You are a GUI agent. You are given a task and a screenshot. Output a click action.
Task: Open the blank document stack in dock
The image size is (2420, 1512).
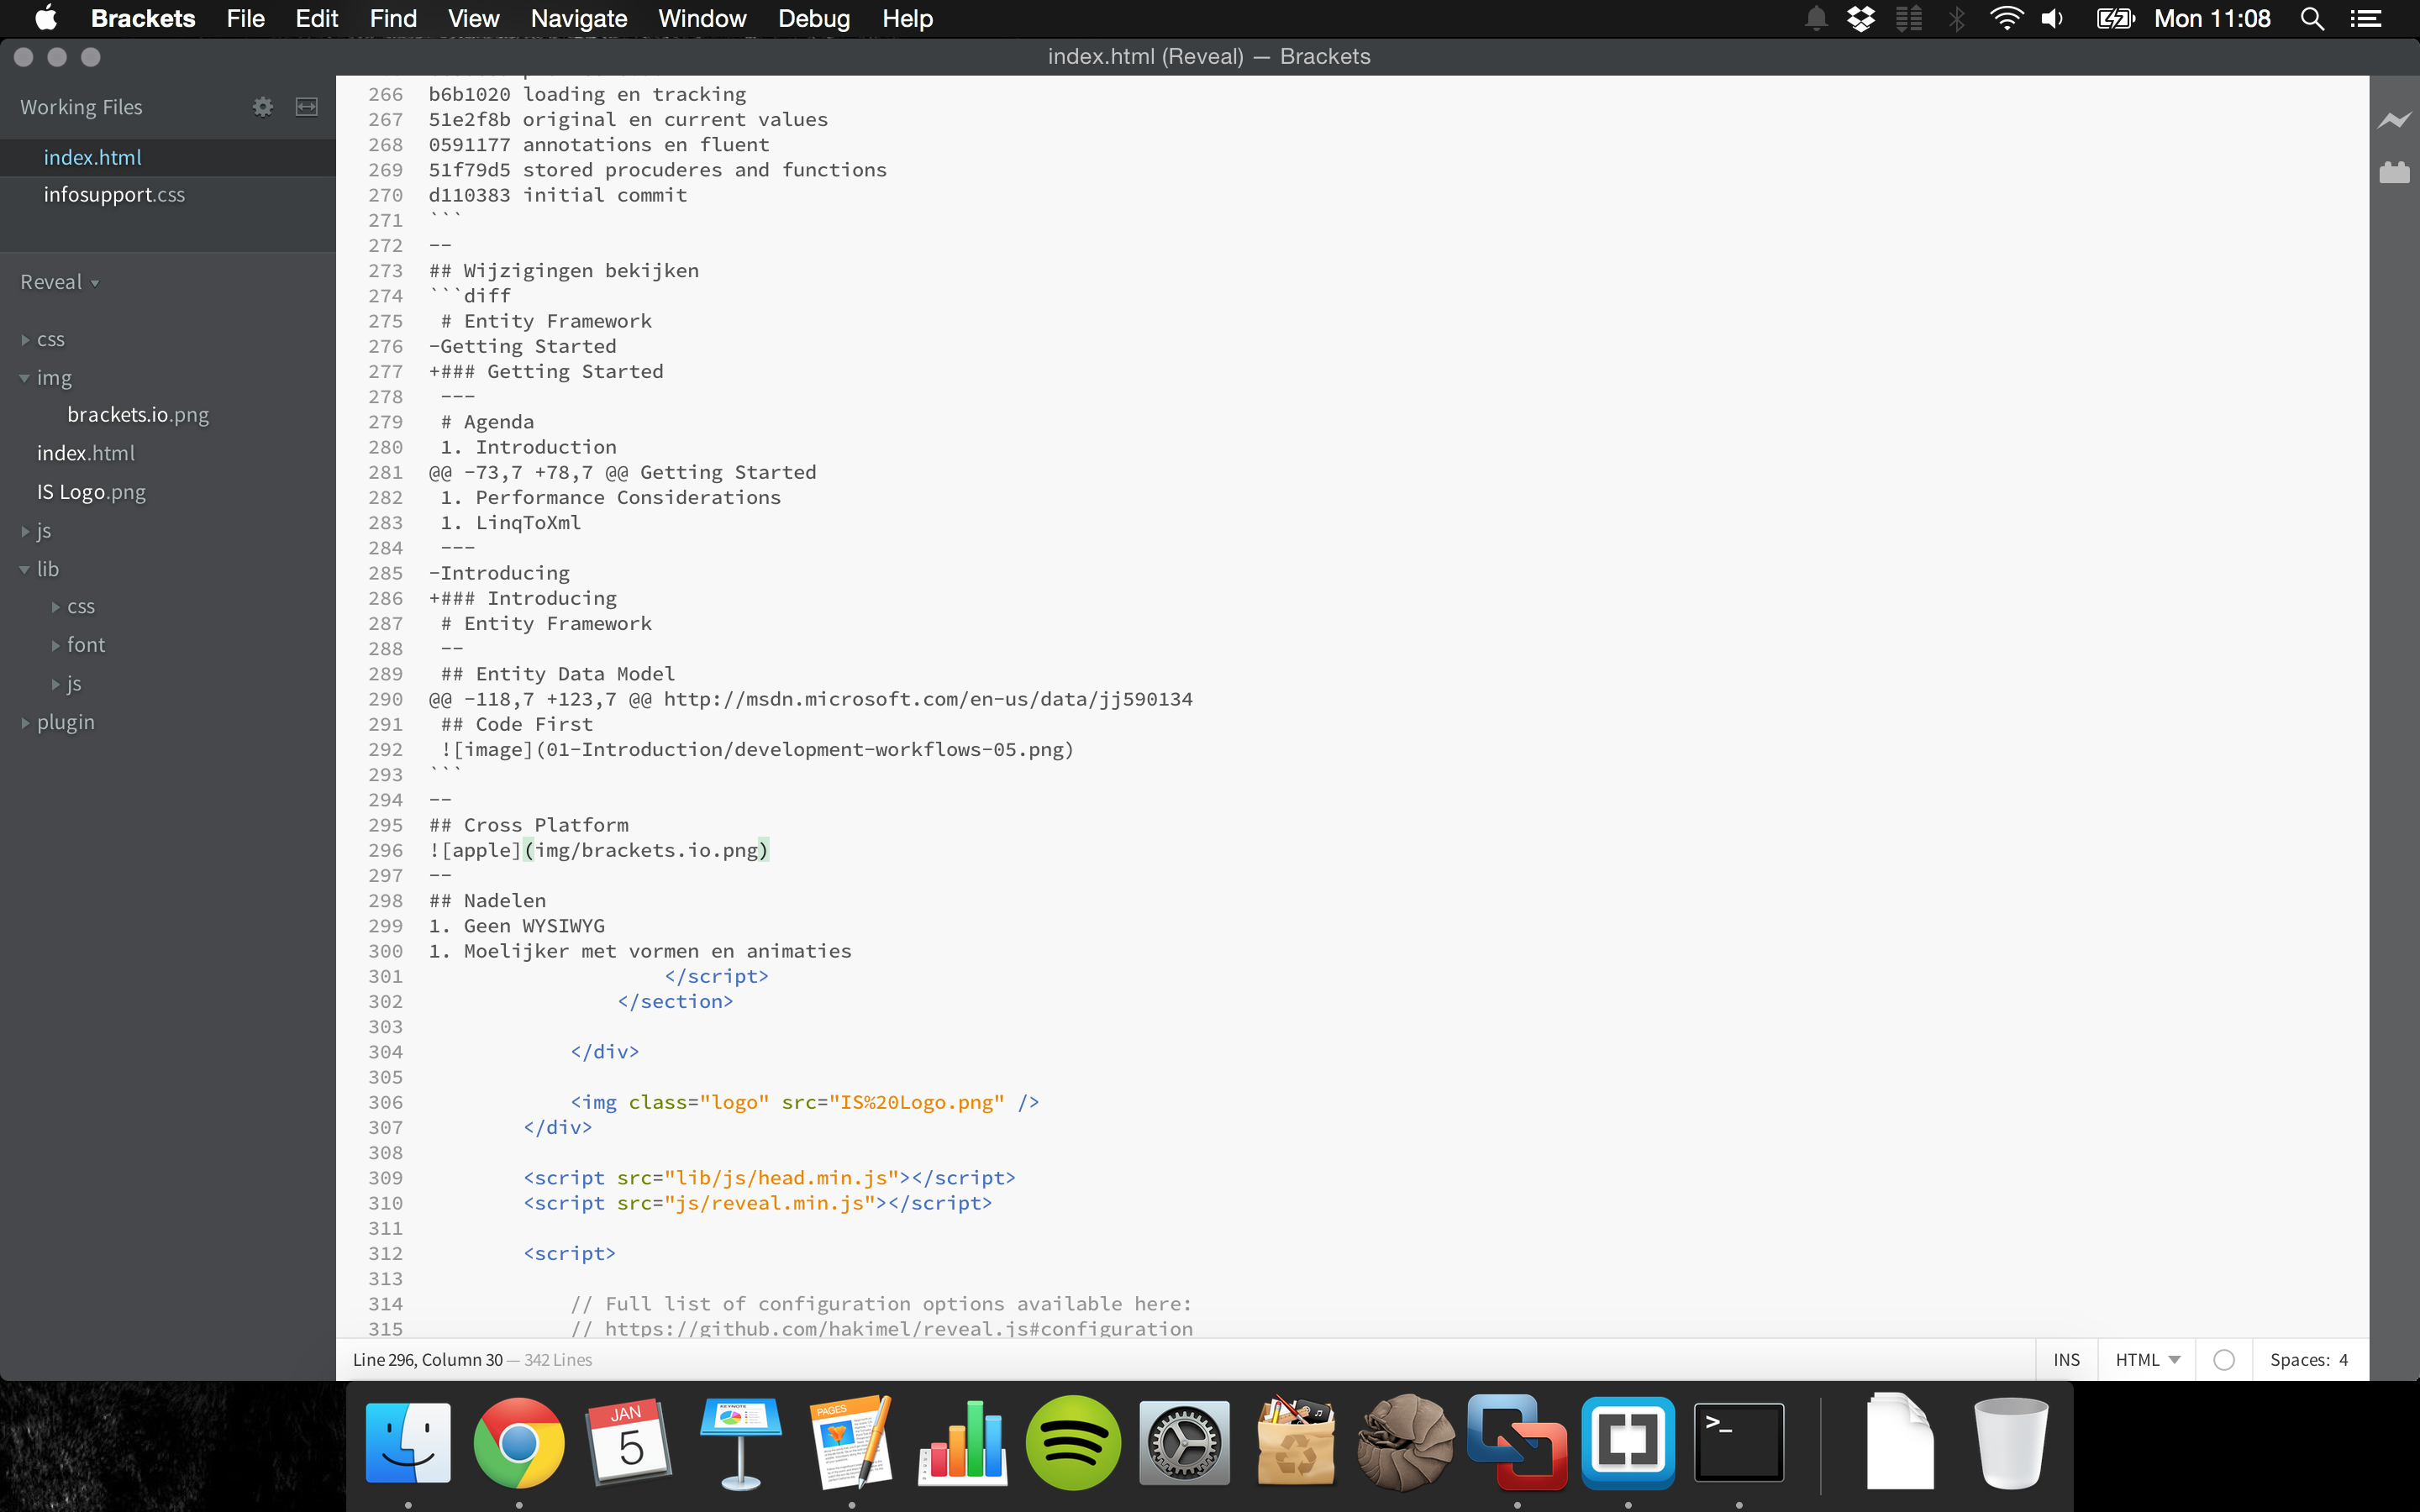click(1899, 1442)
